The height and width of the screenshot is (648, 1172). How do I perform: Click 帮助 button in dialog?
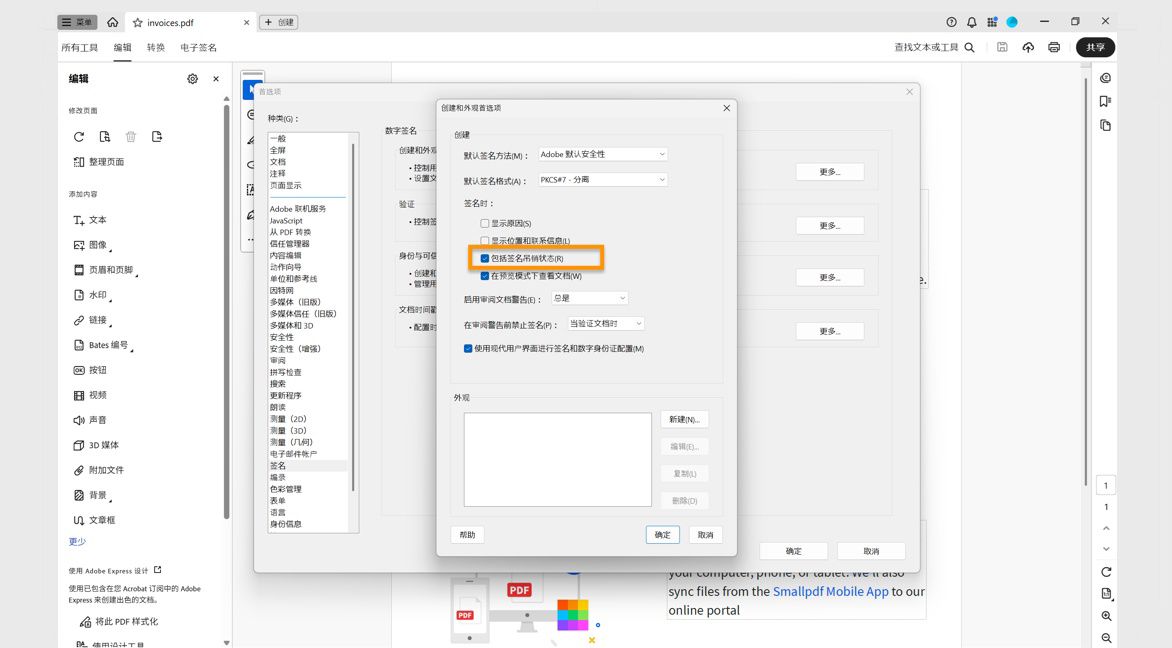tap(468, 535)
